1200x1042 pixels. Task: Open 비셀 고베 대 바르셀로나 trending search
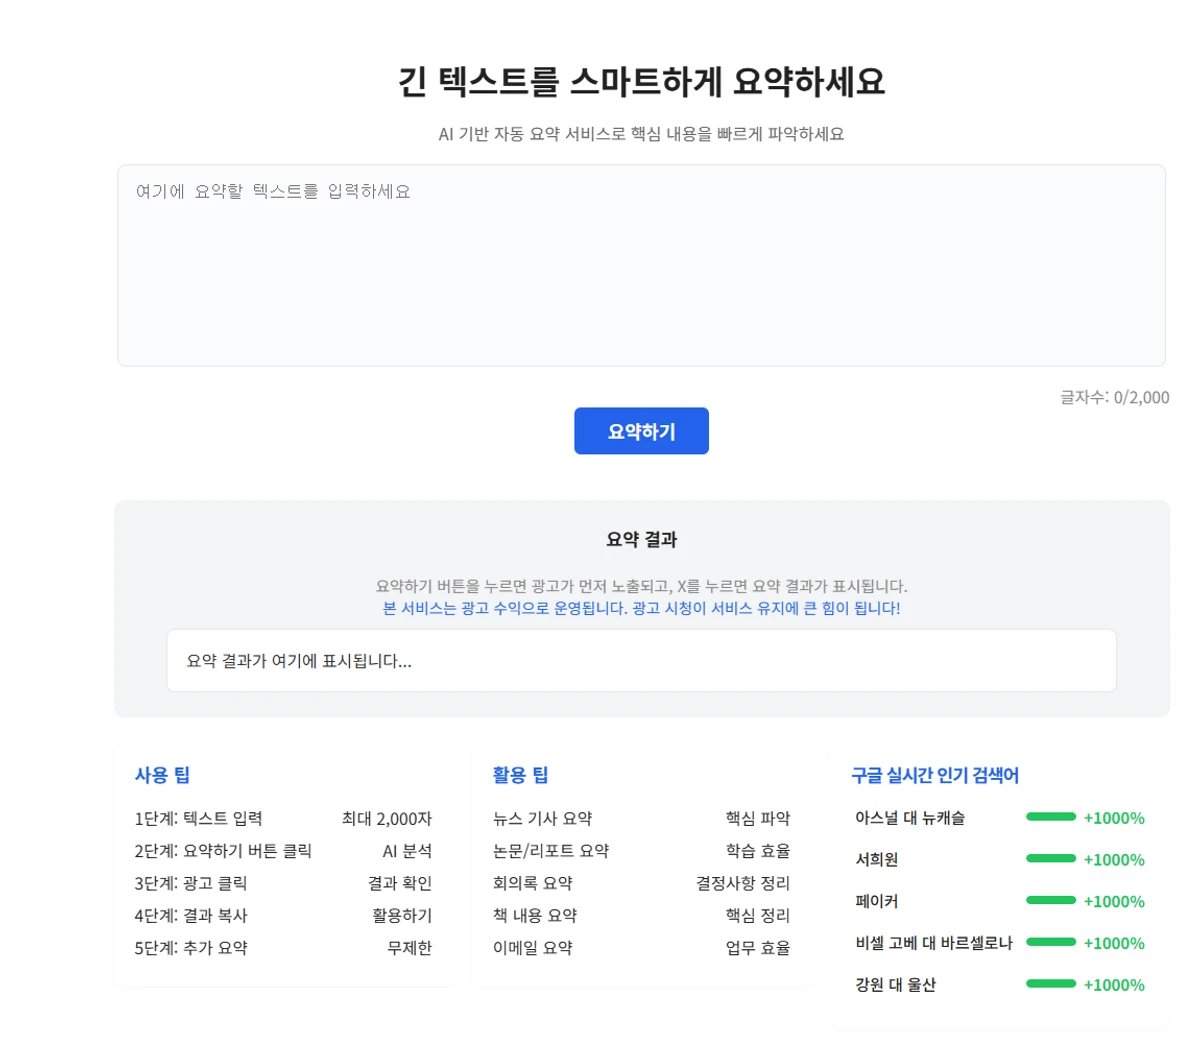[x=934, y=943]
